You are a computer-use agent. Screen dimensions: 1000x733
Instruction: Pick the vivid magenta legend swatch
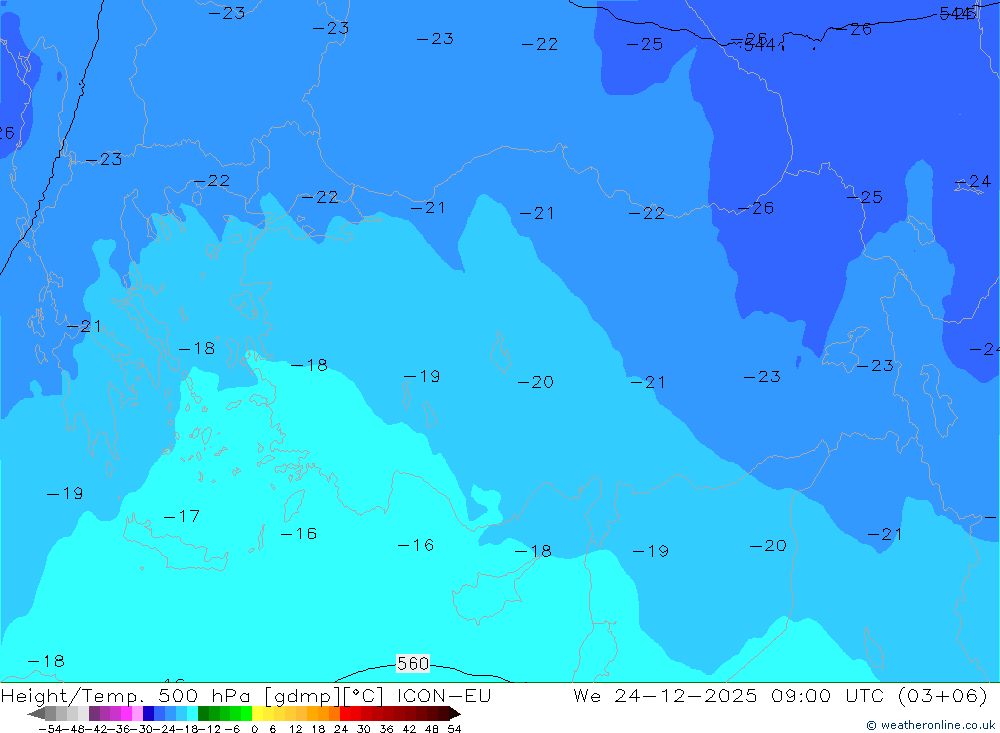click(126, 714)
